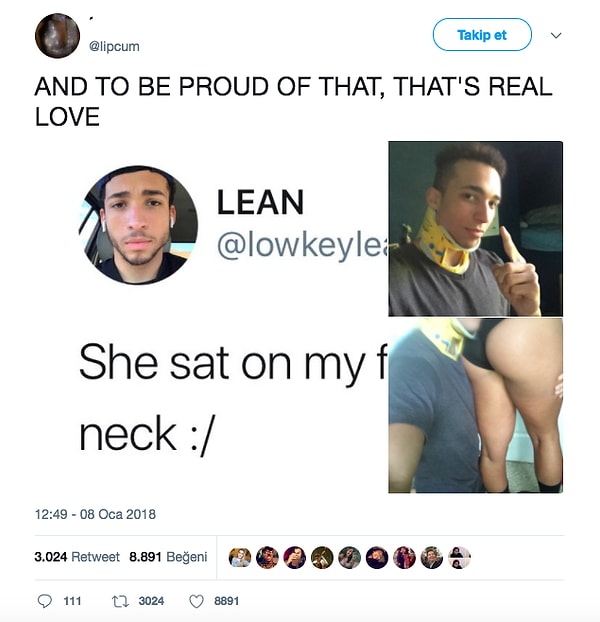The height and width of the screenshot is (622, 600).
Task: Open the @lipcum handle link
Action: [114, 46]
